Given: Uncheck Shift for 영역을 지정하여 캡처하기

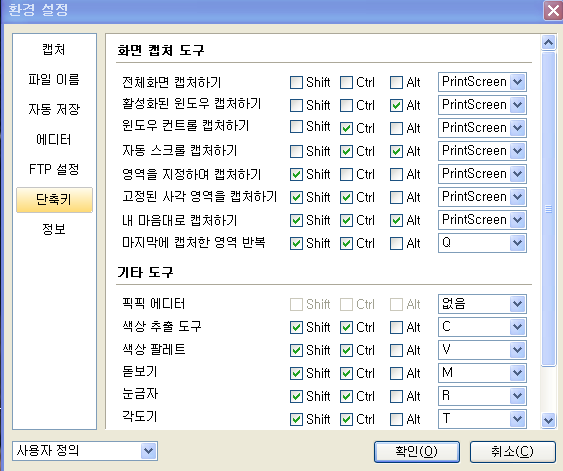Looking at the screenshot, I should pos(296,174).
